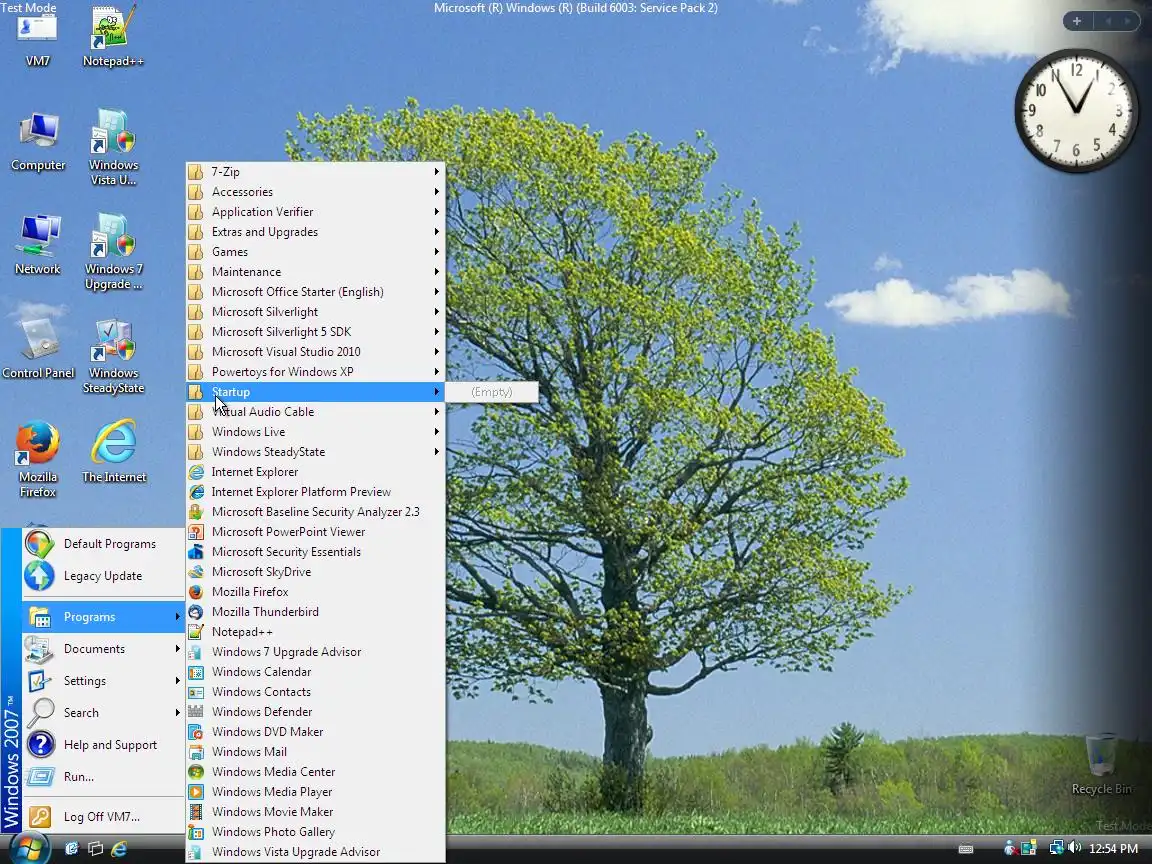Launch Microsoft SkyDrive
The width and height of the screenshot is (1152, 864).
coord(315,572)
